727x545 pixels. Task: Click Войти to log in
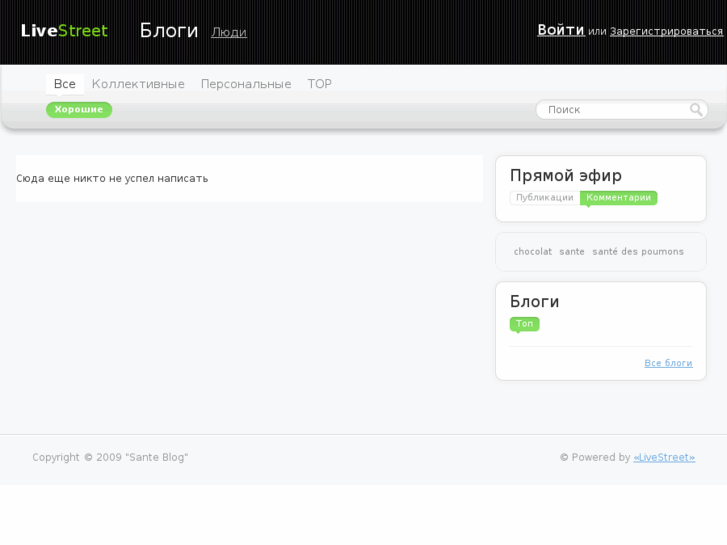coord(560,30)
